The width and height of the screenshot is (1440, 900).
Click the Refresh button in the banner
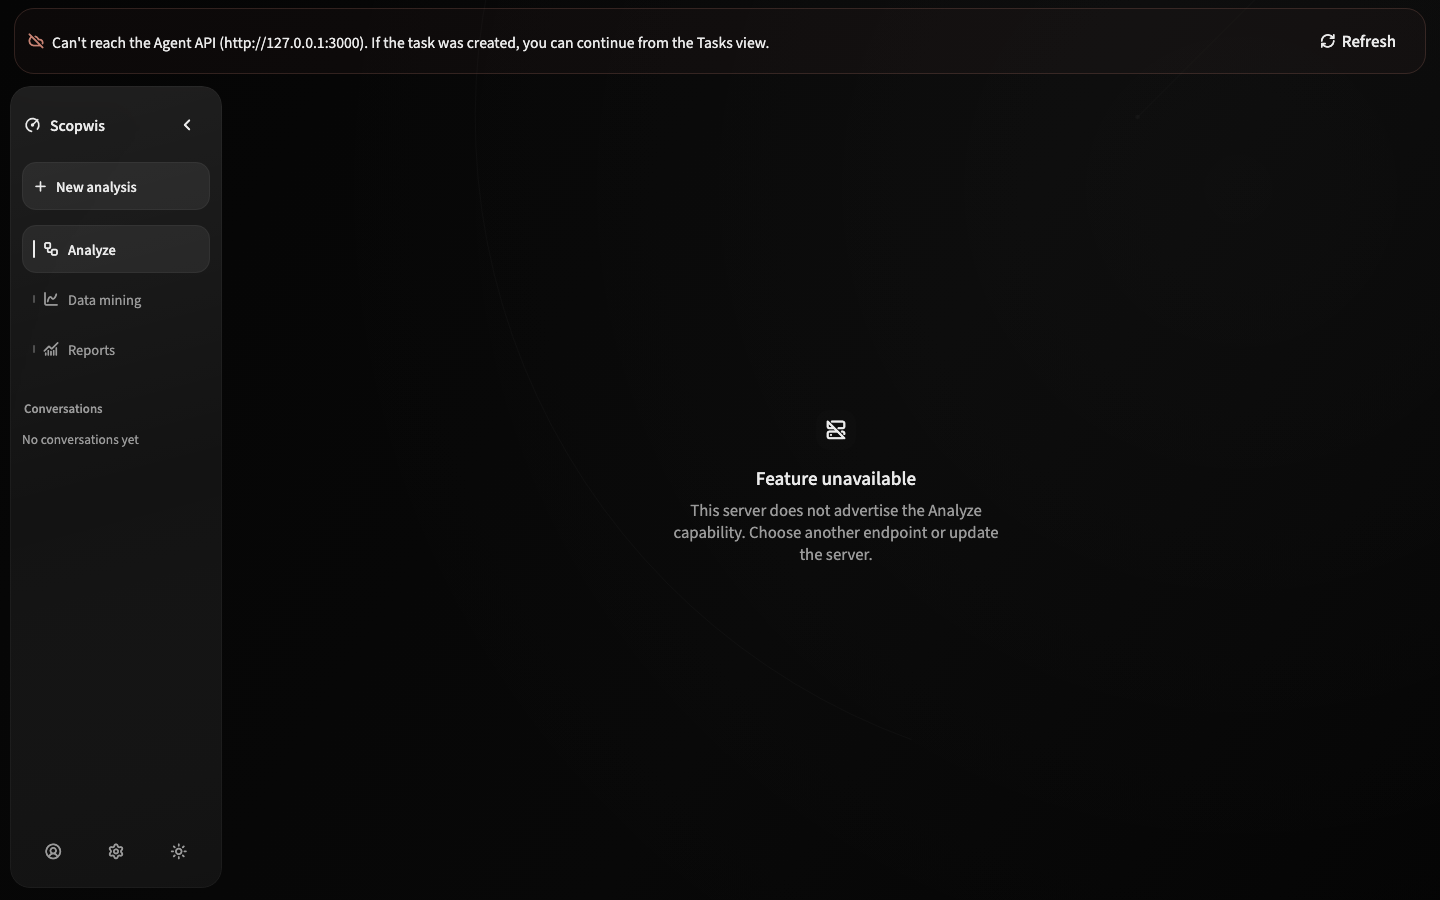point(1357,41)
